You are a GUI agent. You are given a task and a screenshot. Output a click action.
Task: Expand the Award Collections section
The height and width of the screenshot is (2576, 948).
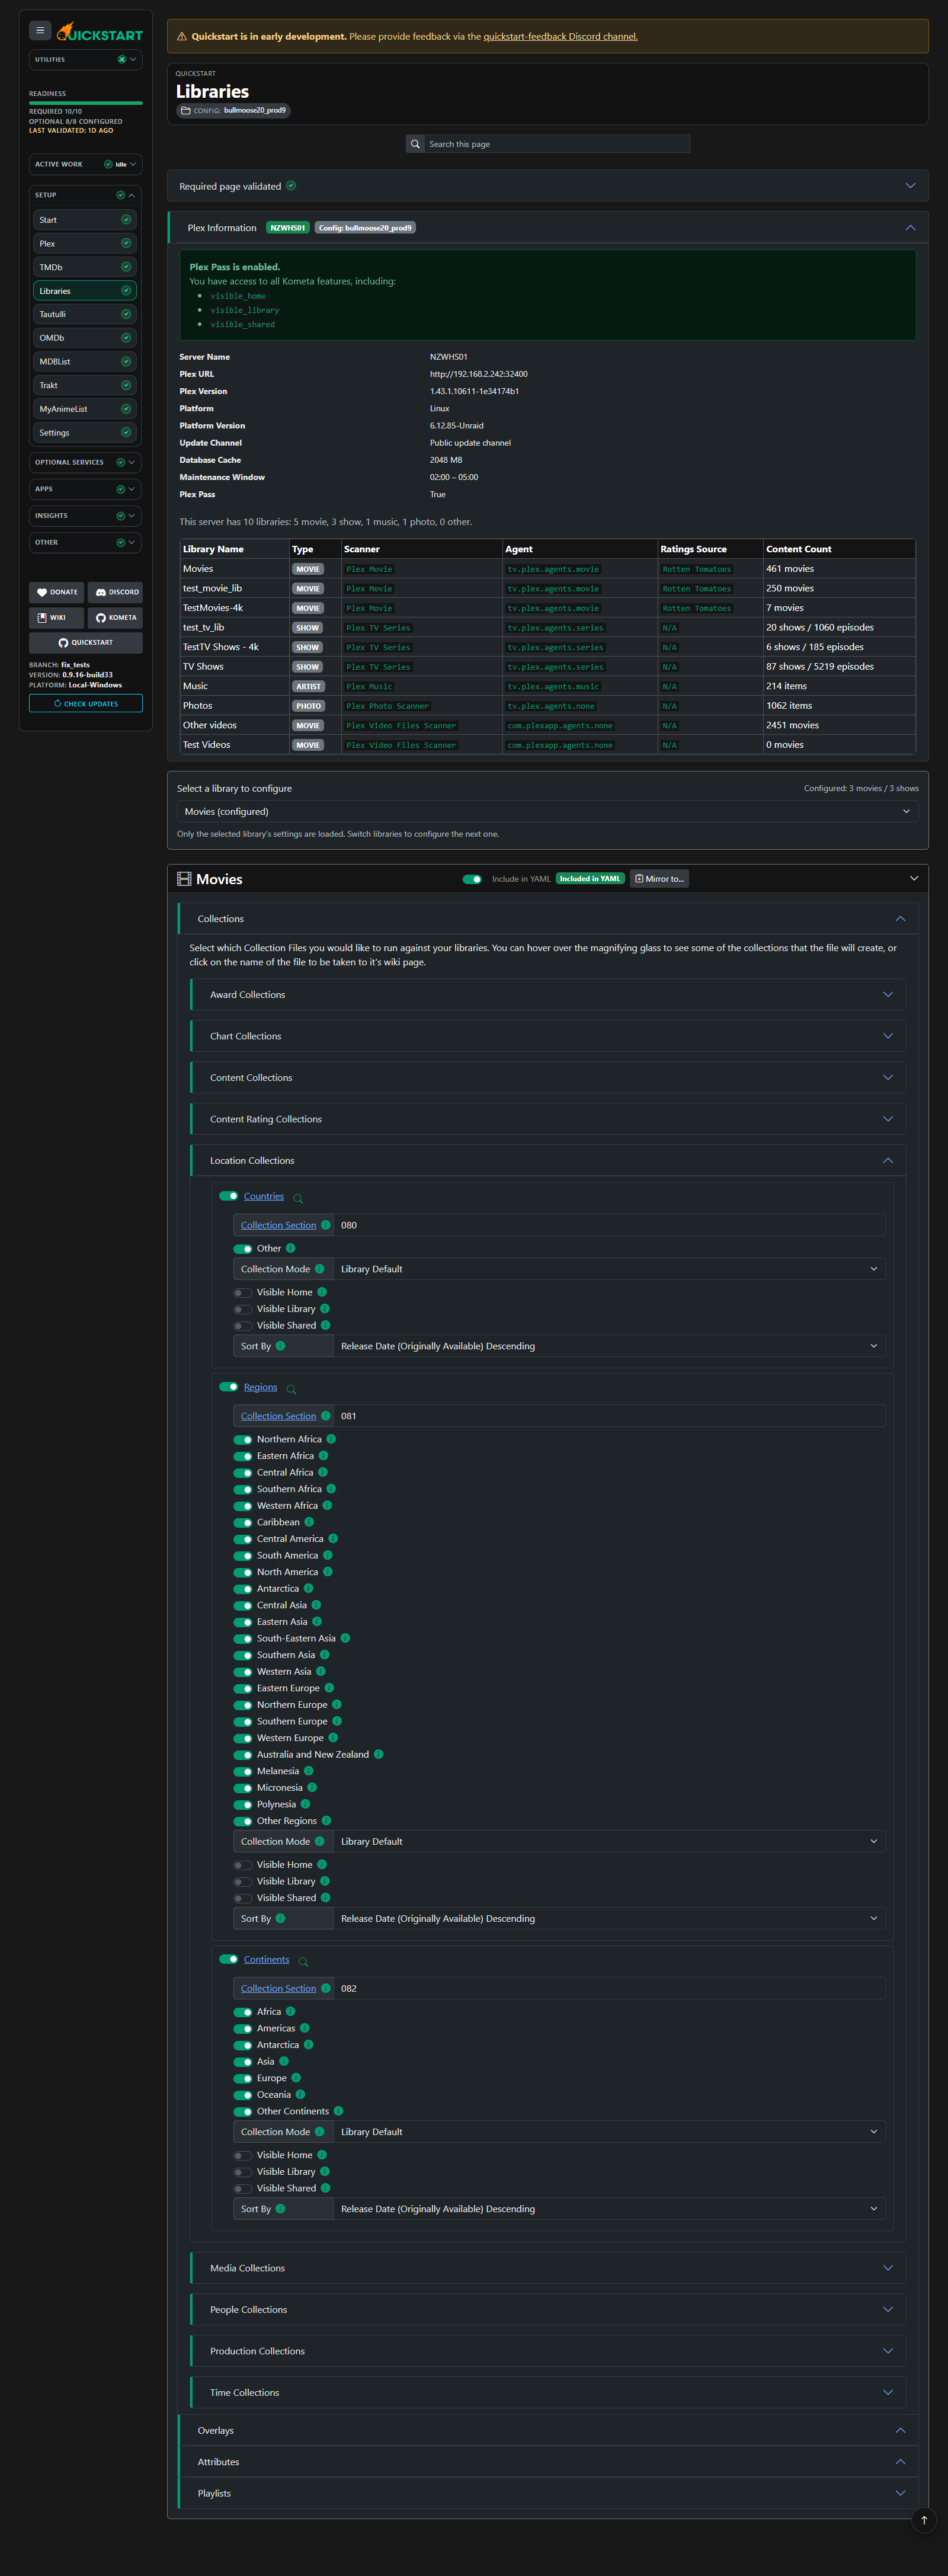tap(548, 995)
